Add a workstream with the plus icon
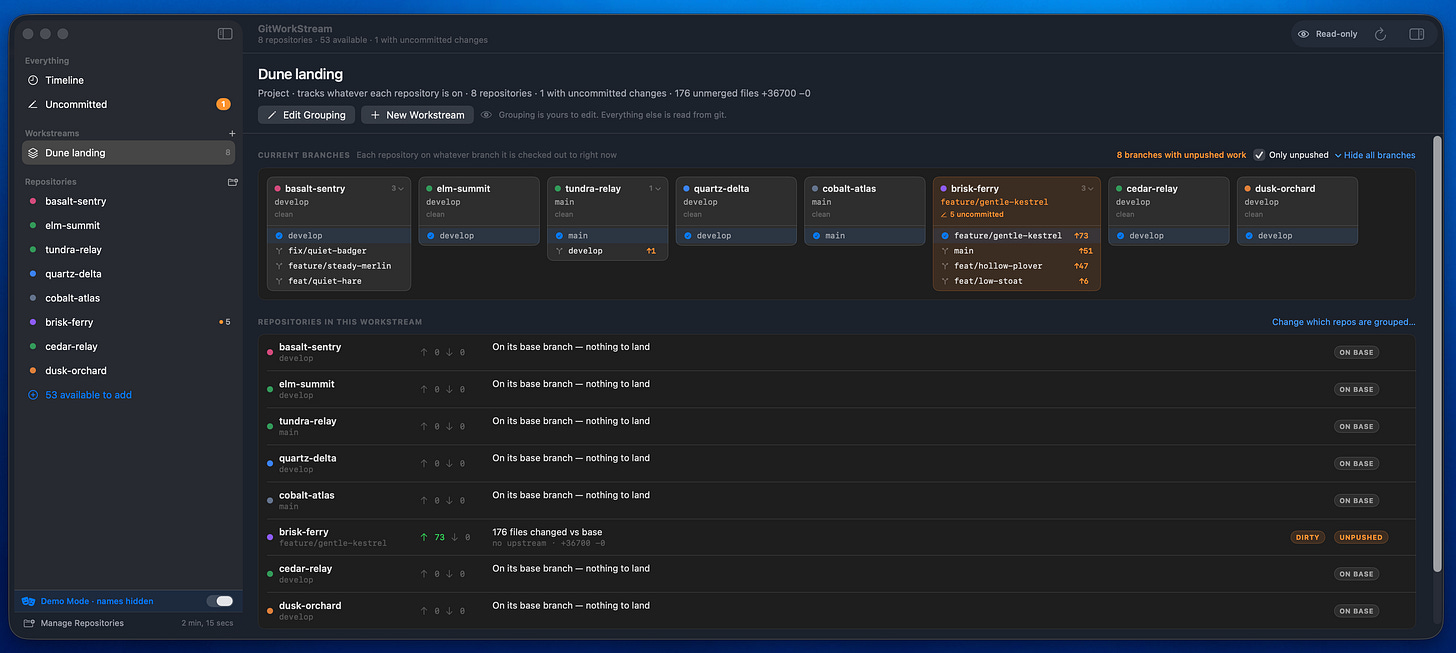This screenshot has width=1456, height=653. (232, 133)
